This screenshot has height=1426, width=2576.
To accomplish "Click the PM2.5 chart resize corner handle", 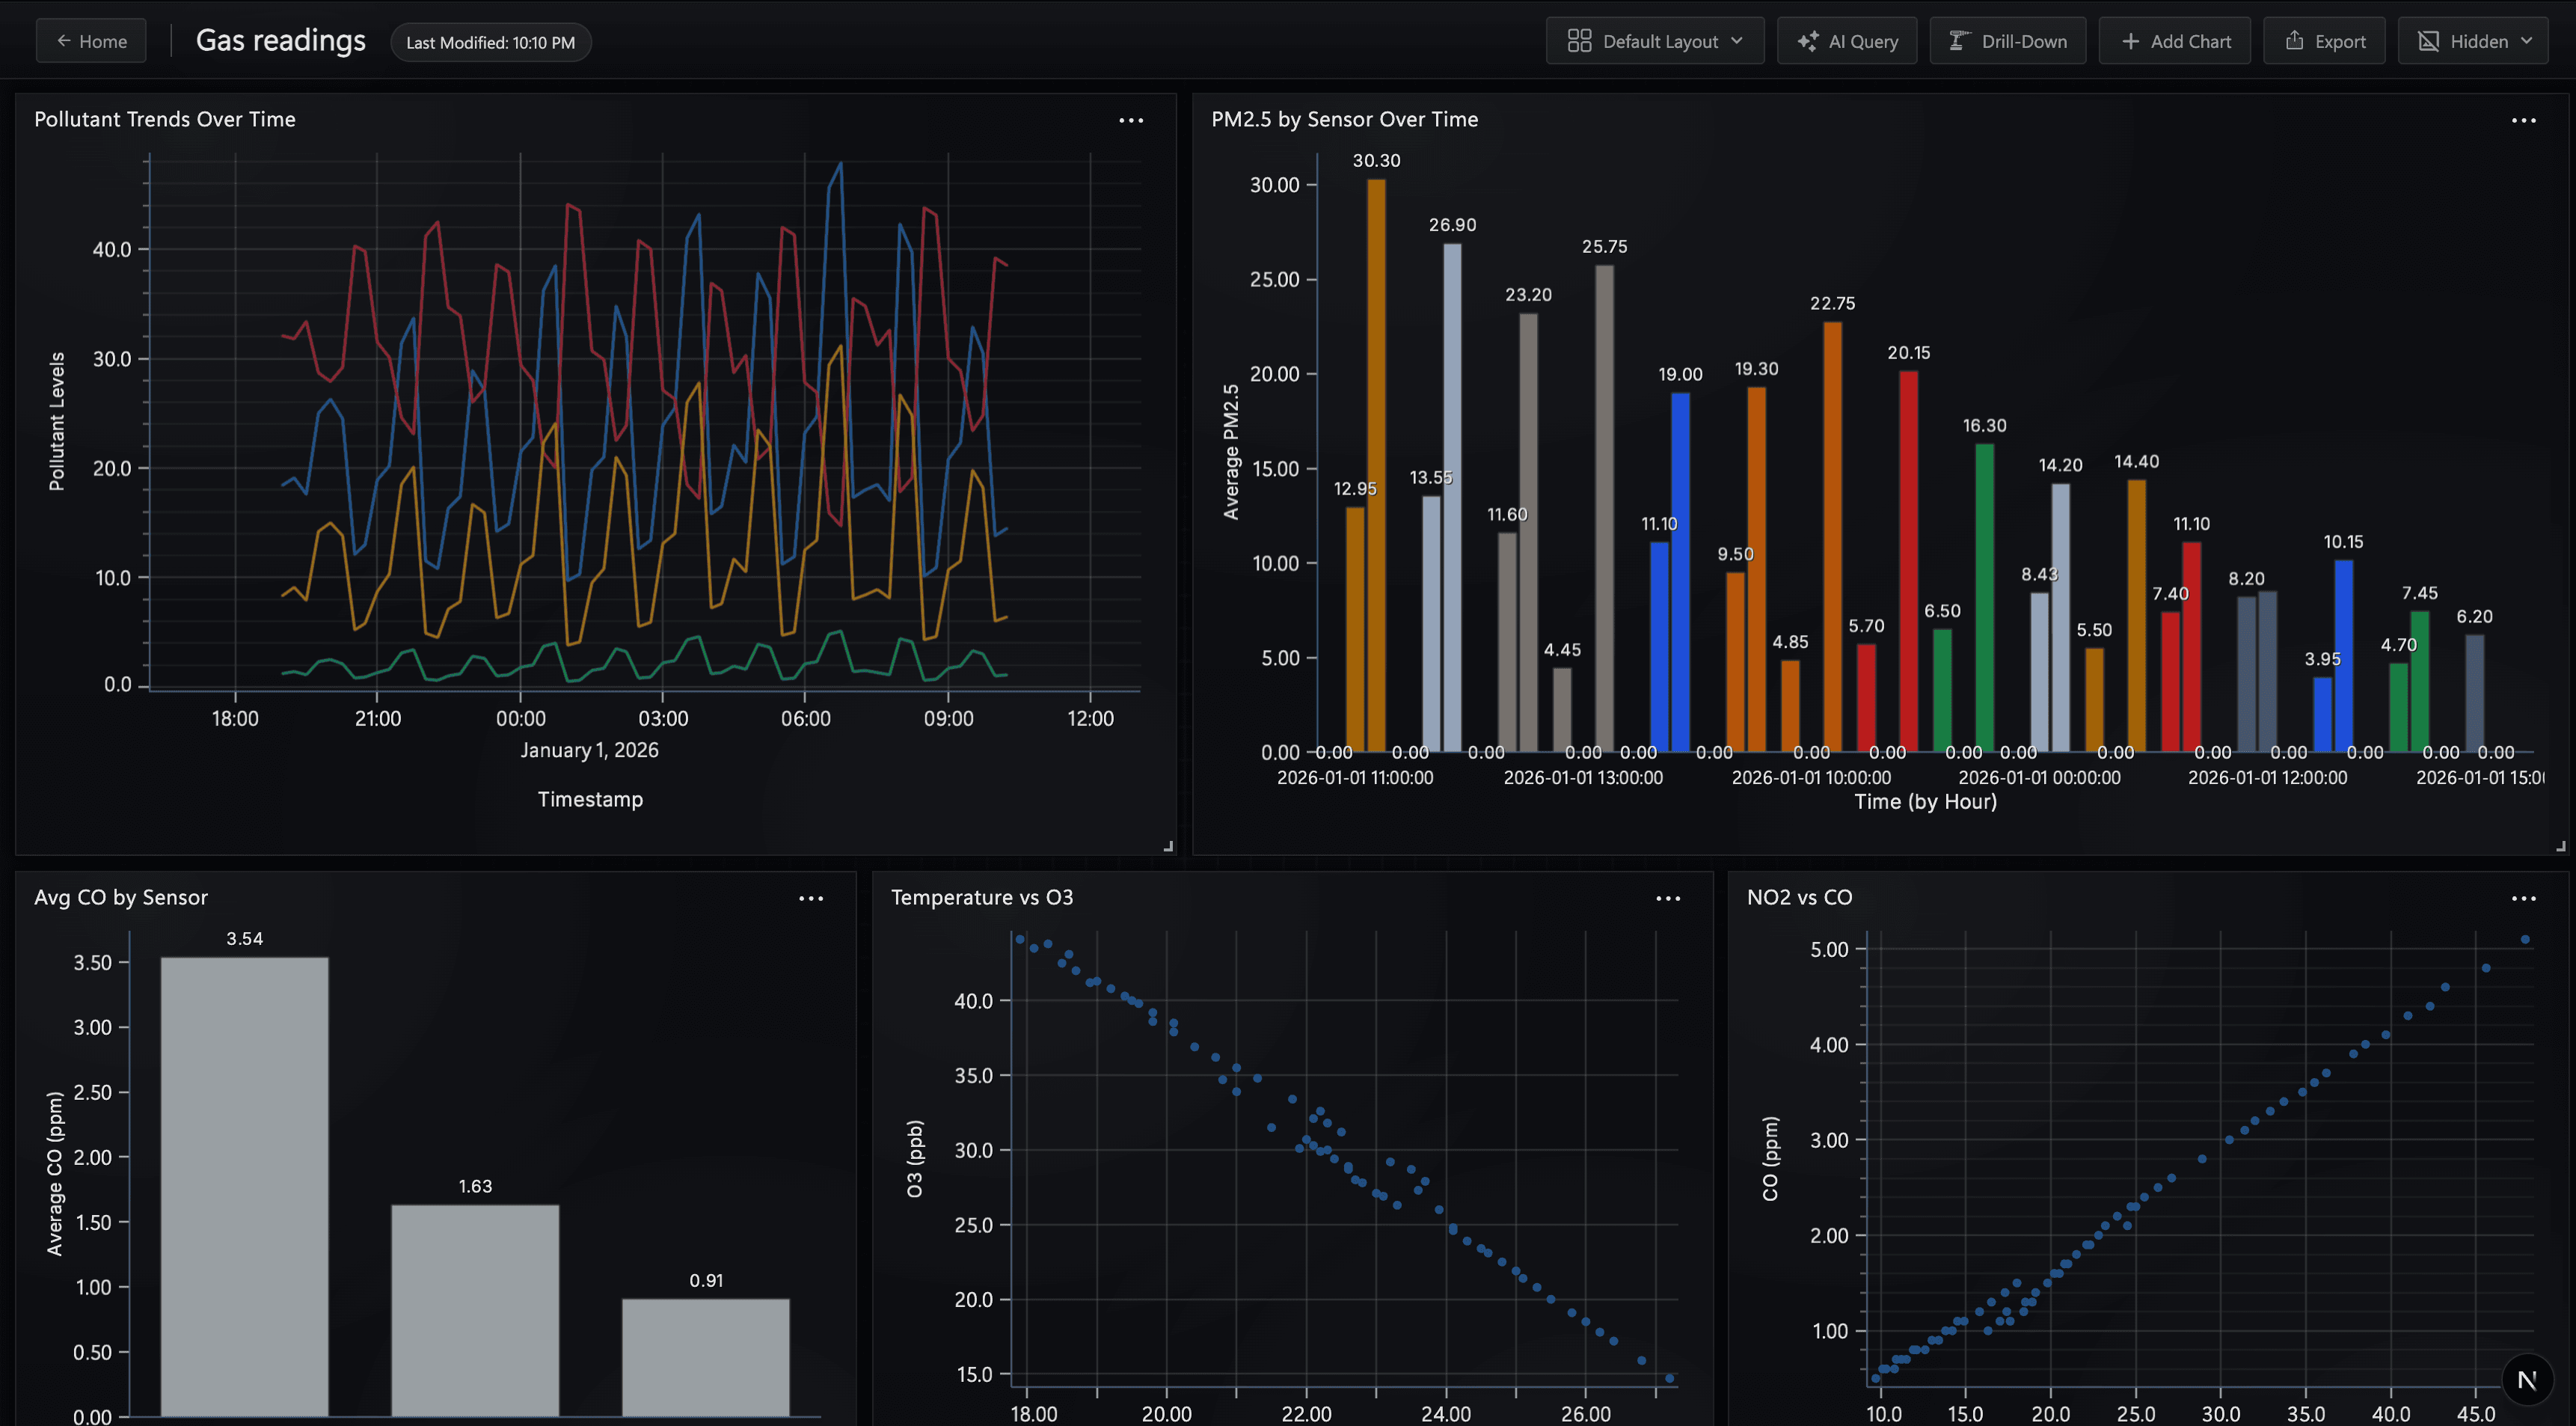I will (x=2560, y=846).
